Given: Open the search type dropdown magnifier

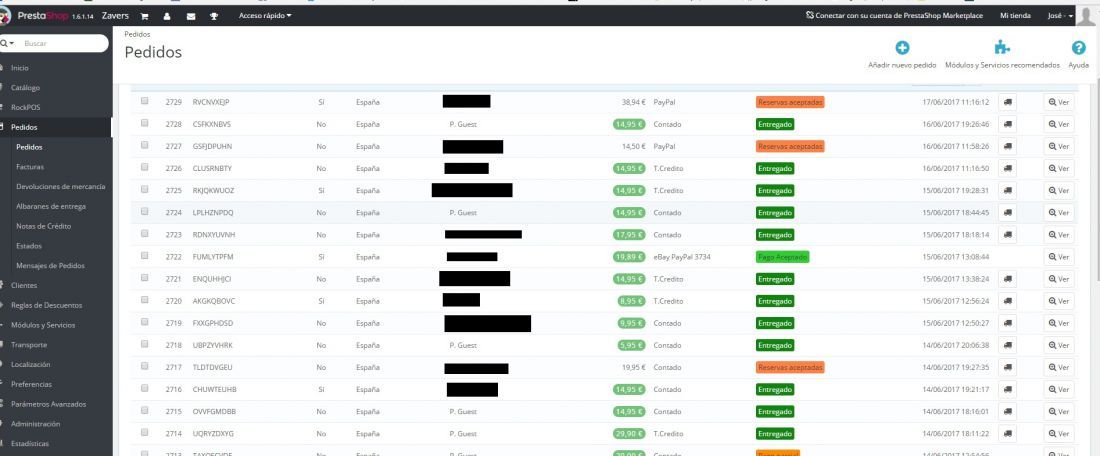Looking at the screenshot, I should tap(8, 43).
